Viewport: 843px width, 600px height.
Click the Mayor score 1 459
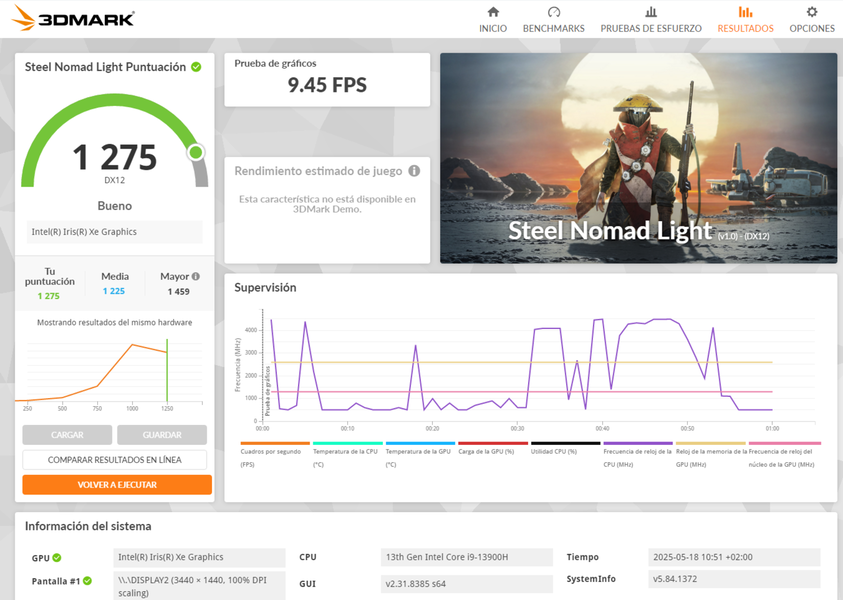[178, 291]
